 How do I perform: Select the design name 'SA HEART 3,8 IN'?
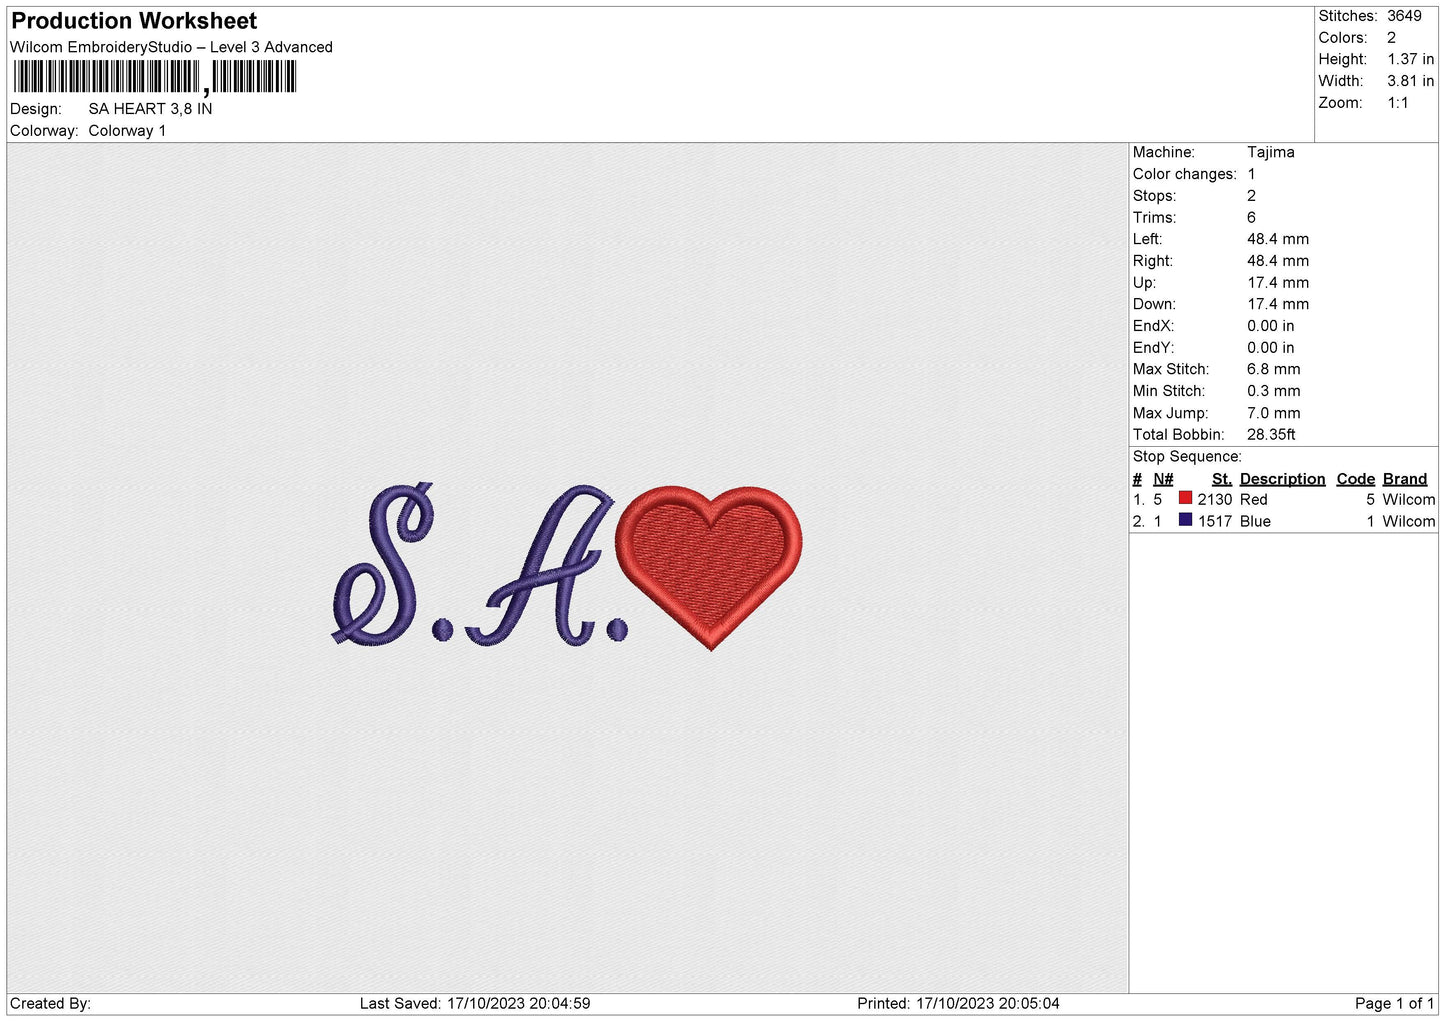[150, 109]
